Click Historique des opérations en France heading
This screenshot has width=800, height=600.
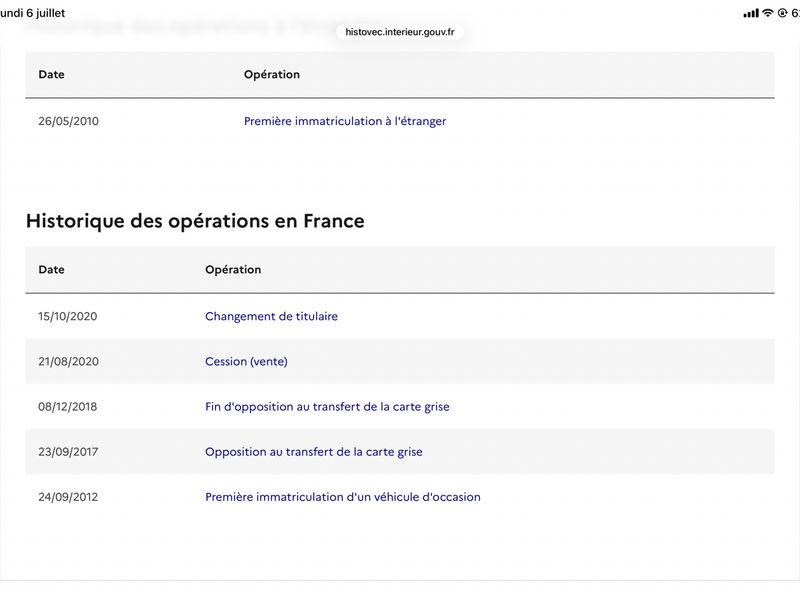[x=195, y=221]
